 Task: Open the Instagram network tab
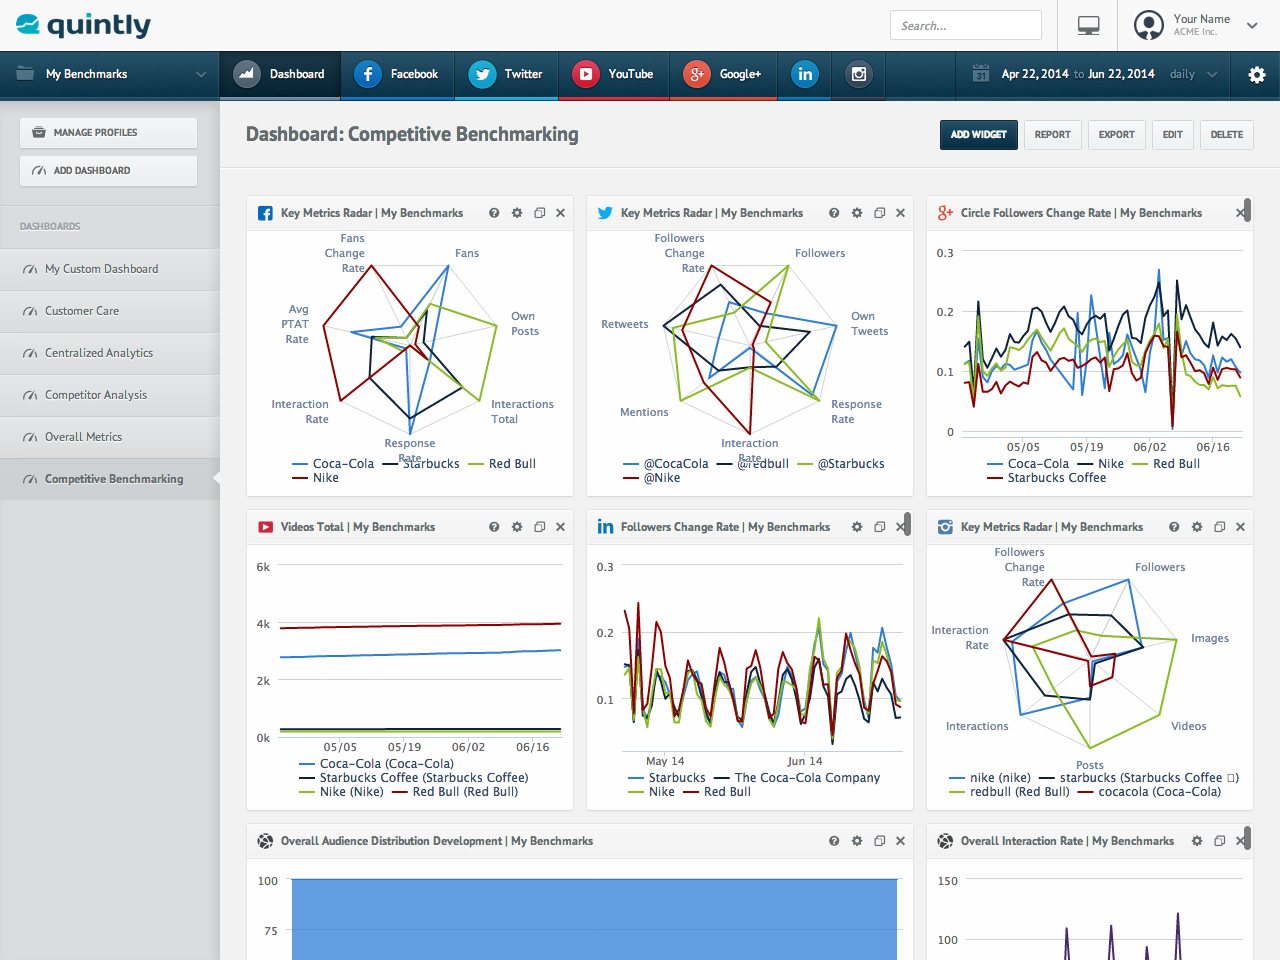coord(859,74)
